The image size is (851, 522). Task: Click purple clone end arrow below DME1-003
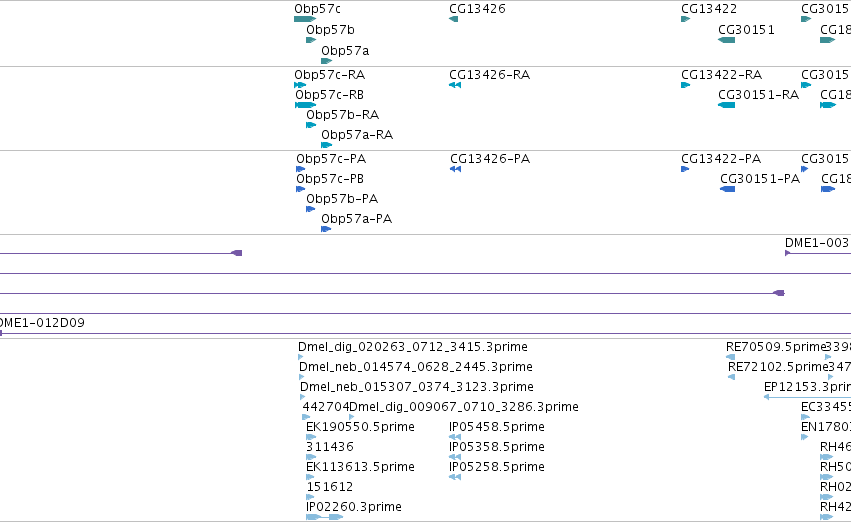tap(779, 293)
